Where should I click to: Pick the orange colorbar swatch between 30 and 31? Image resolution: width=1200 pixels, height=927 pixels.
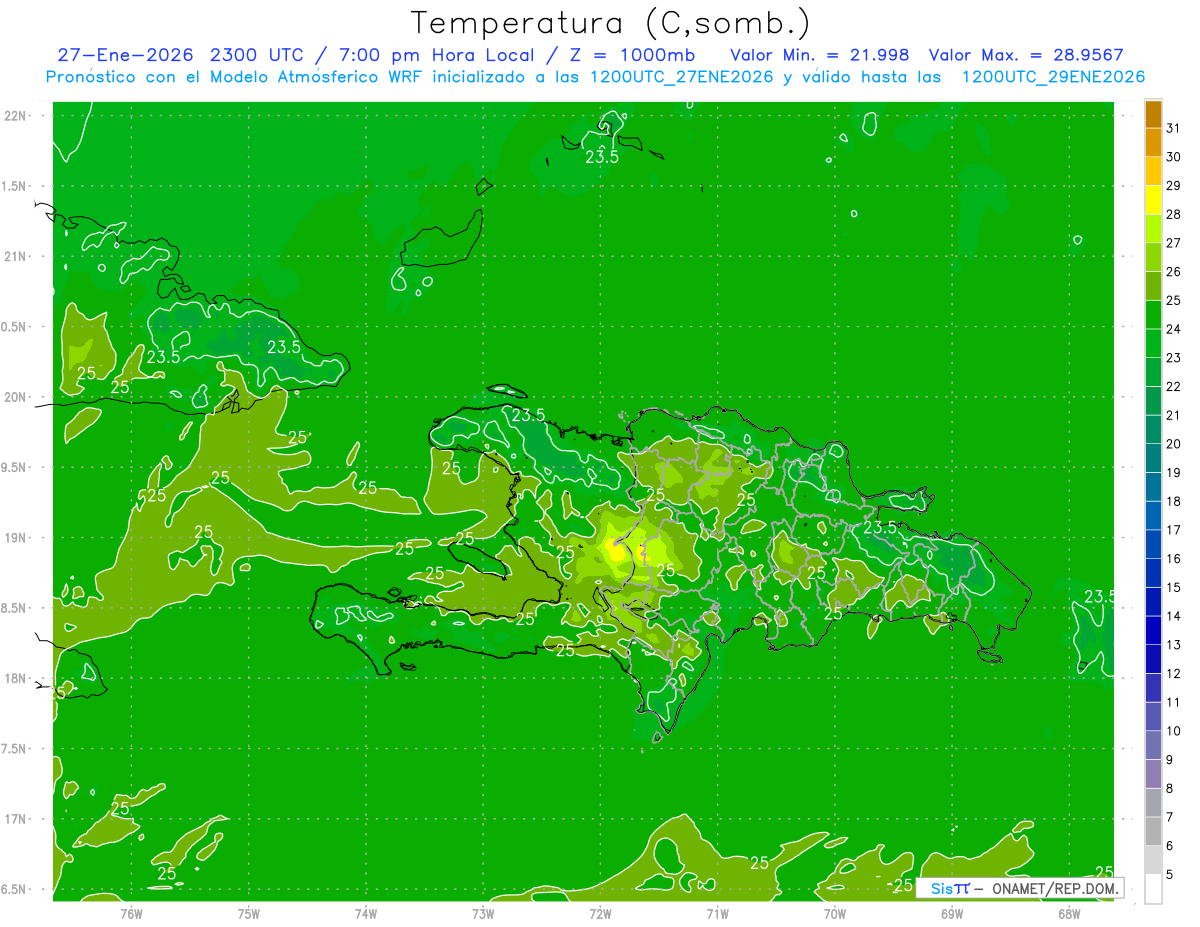tap(1153, 143)
